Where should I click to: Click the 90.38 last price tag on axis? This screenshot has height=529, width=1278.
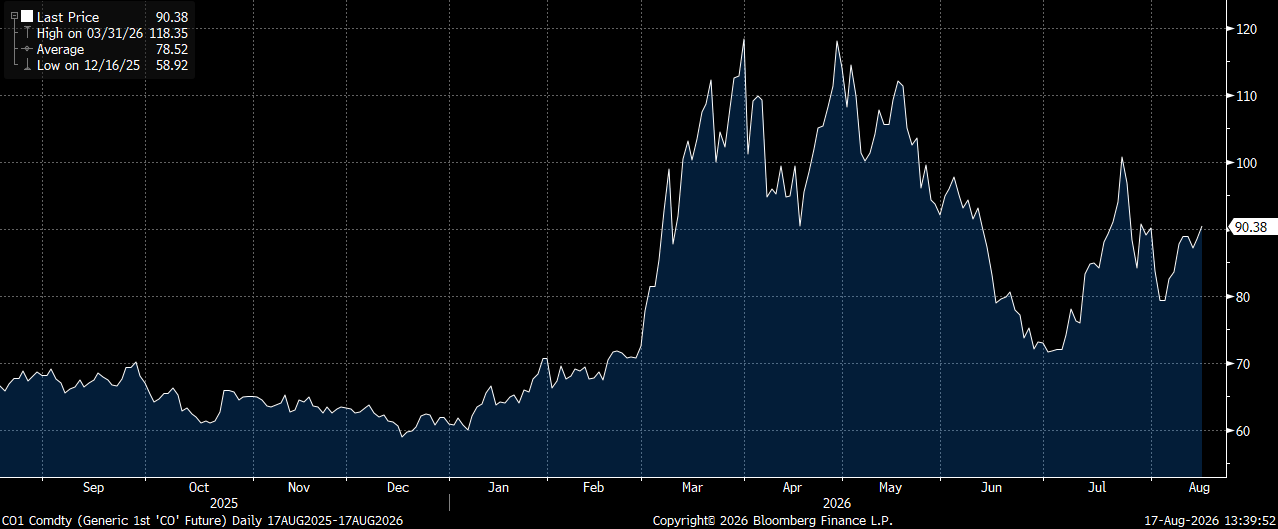[x=1254, y=227]
